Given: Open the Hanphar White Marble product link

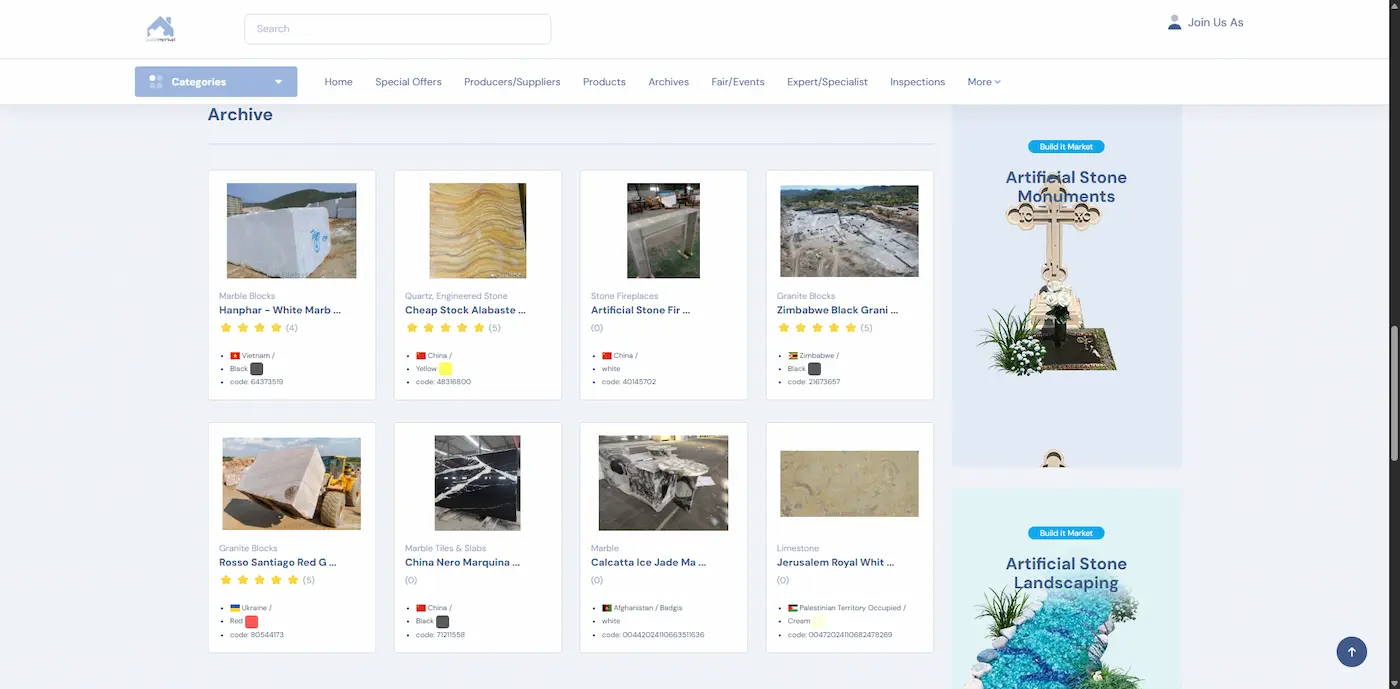Looking at the screenshot, I should click(x=280, y=310).
